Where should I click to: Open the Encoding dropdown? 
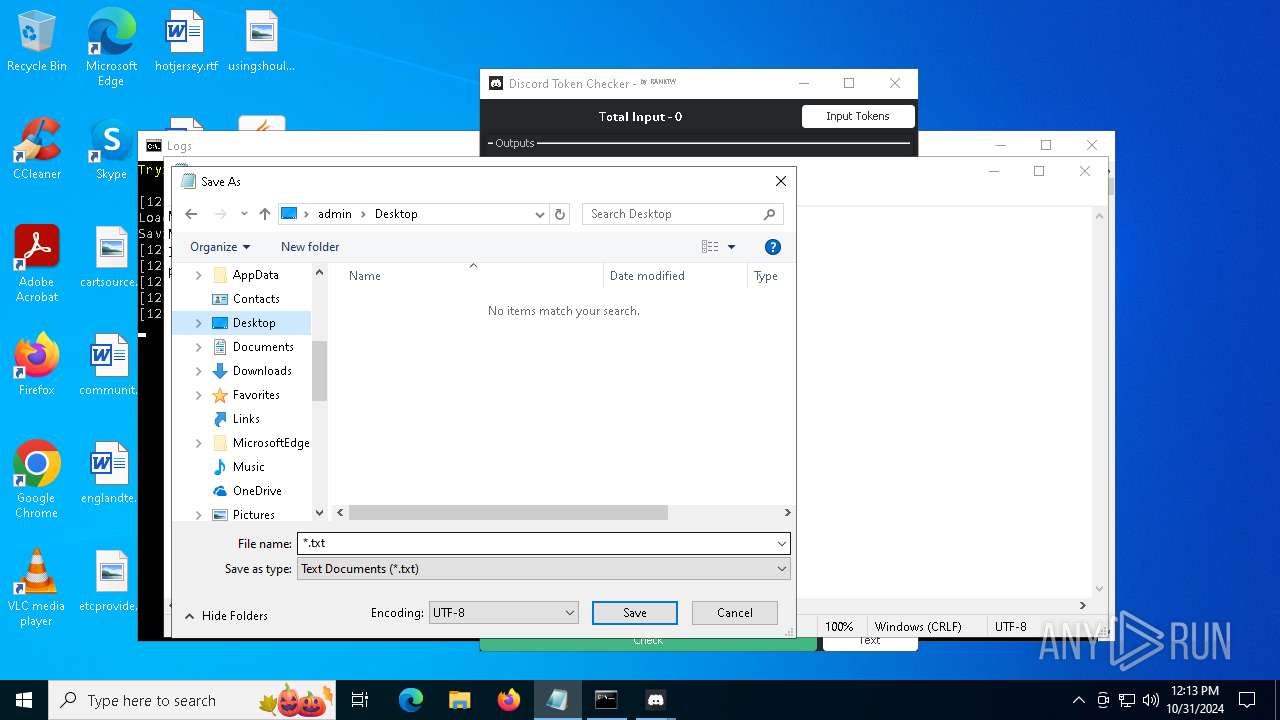tap(503, 613)
